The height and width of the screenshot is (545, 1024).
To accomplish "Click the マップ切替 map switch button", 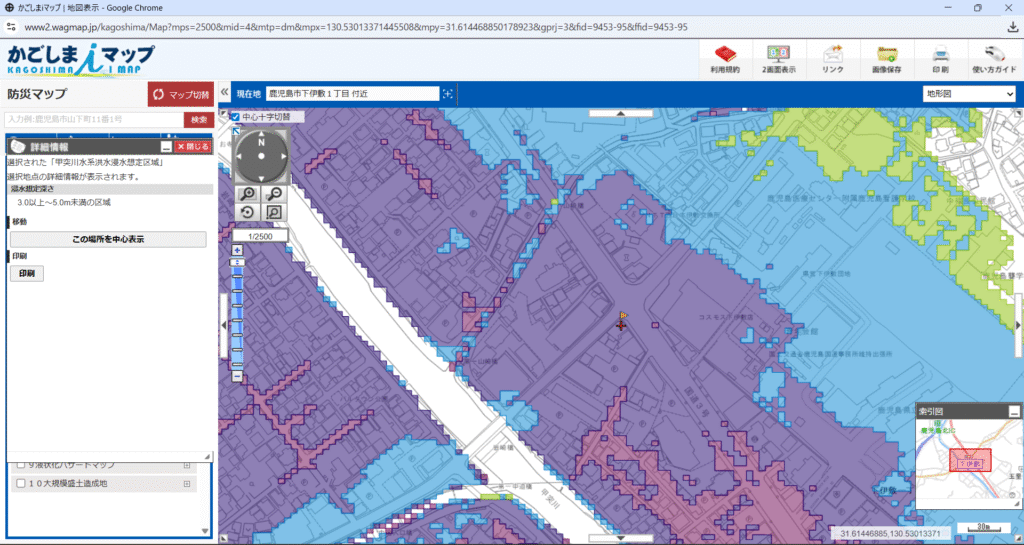I will point(179,94).
